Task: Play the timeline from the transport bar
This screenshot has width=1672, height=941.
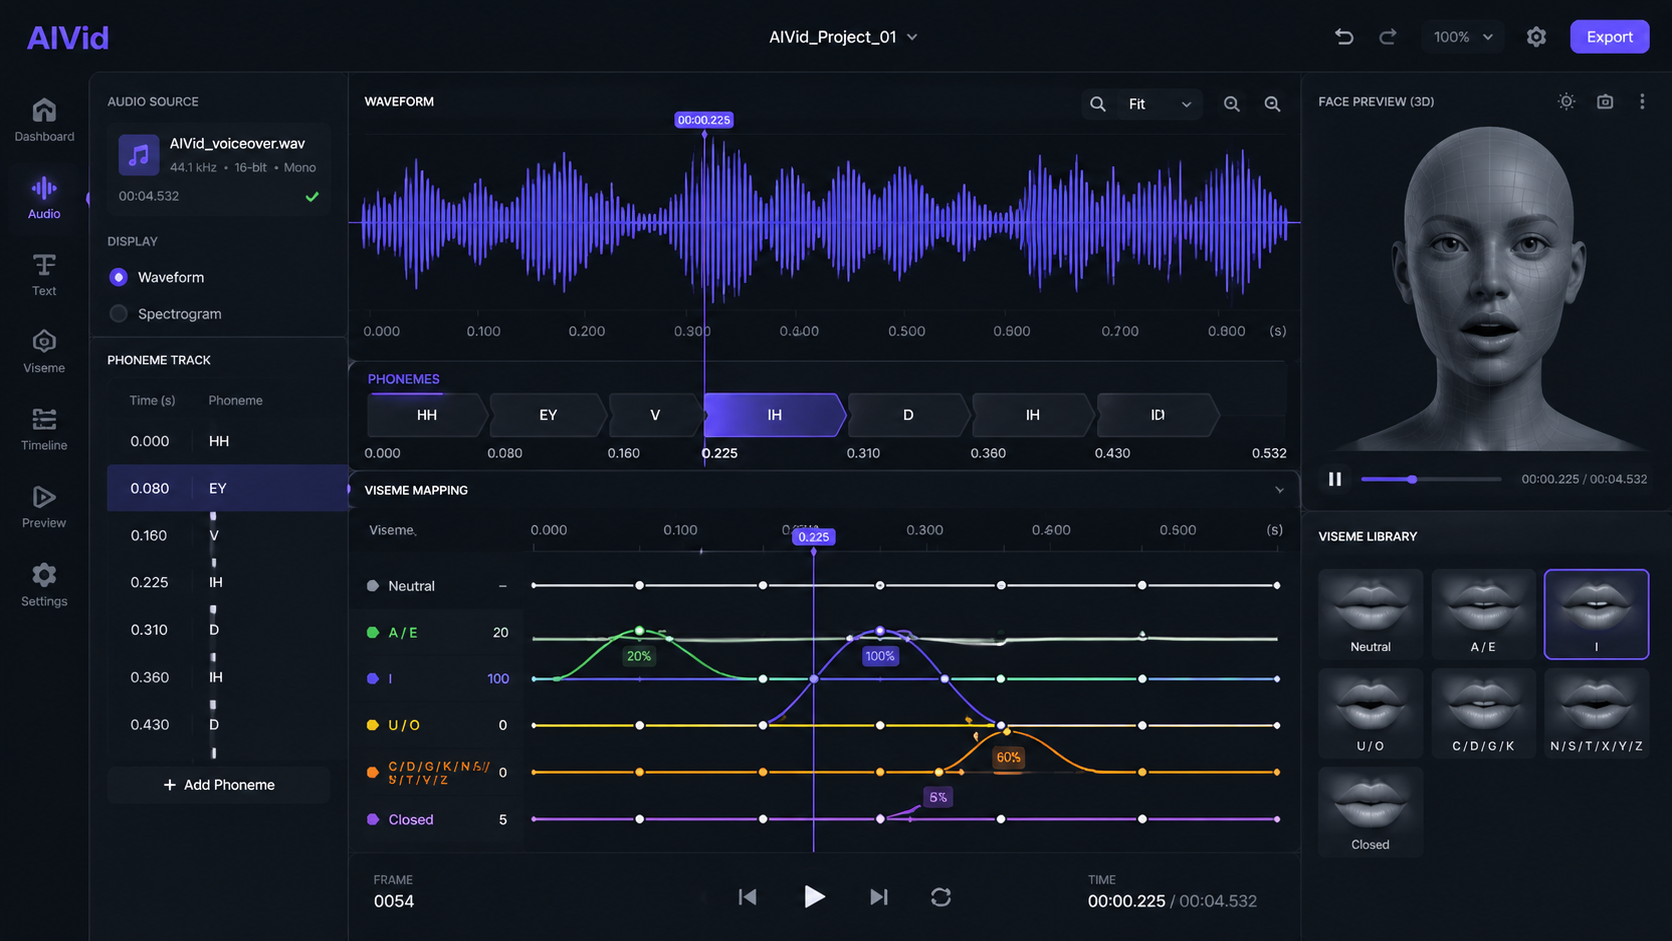Action: pyautogui.click(x=814, y=897)
